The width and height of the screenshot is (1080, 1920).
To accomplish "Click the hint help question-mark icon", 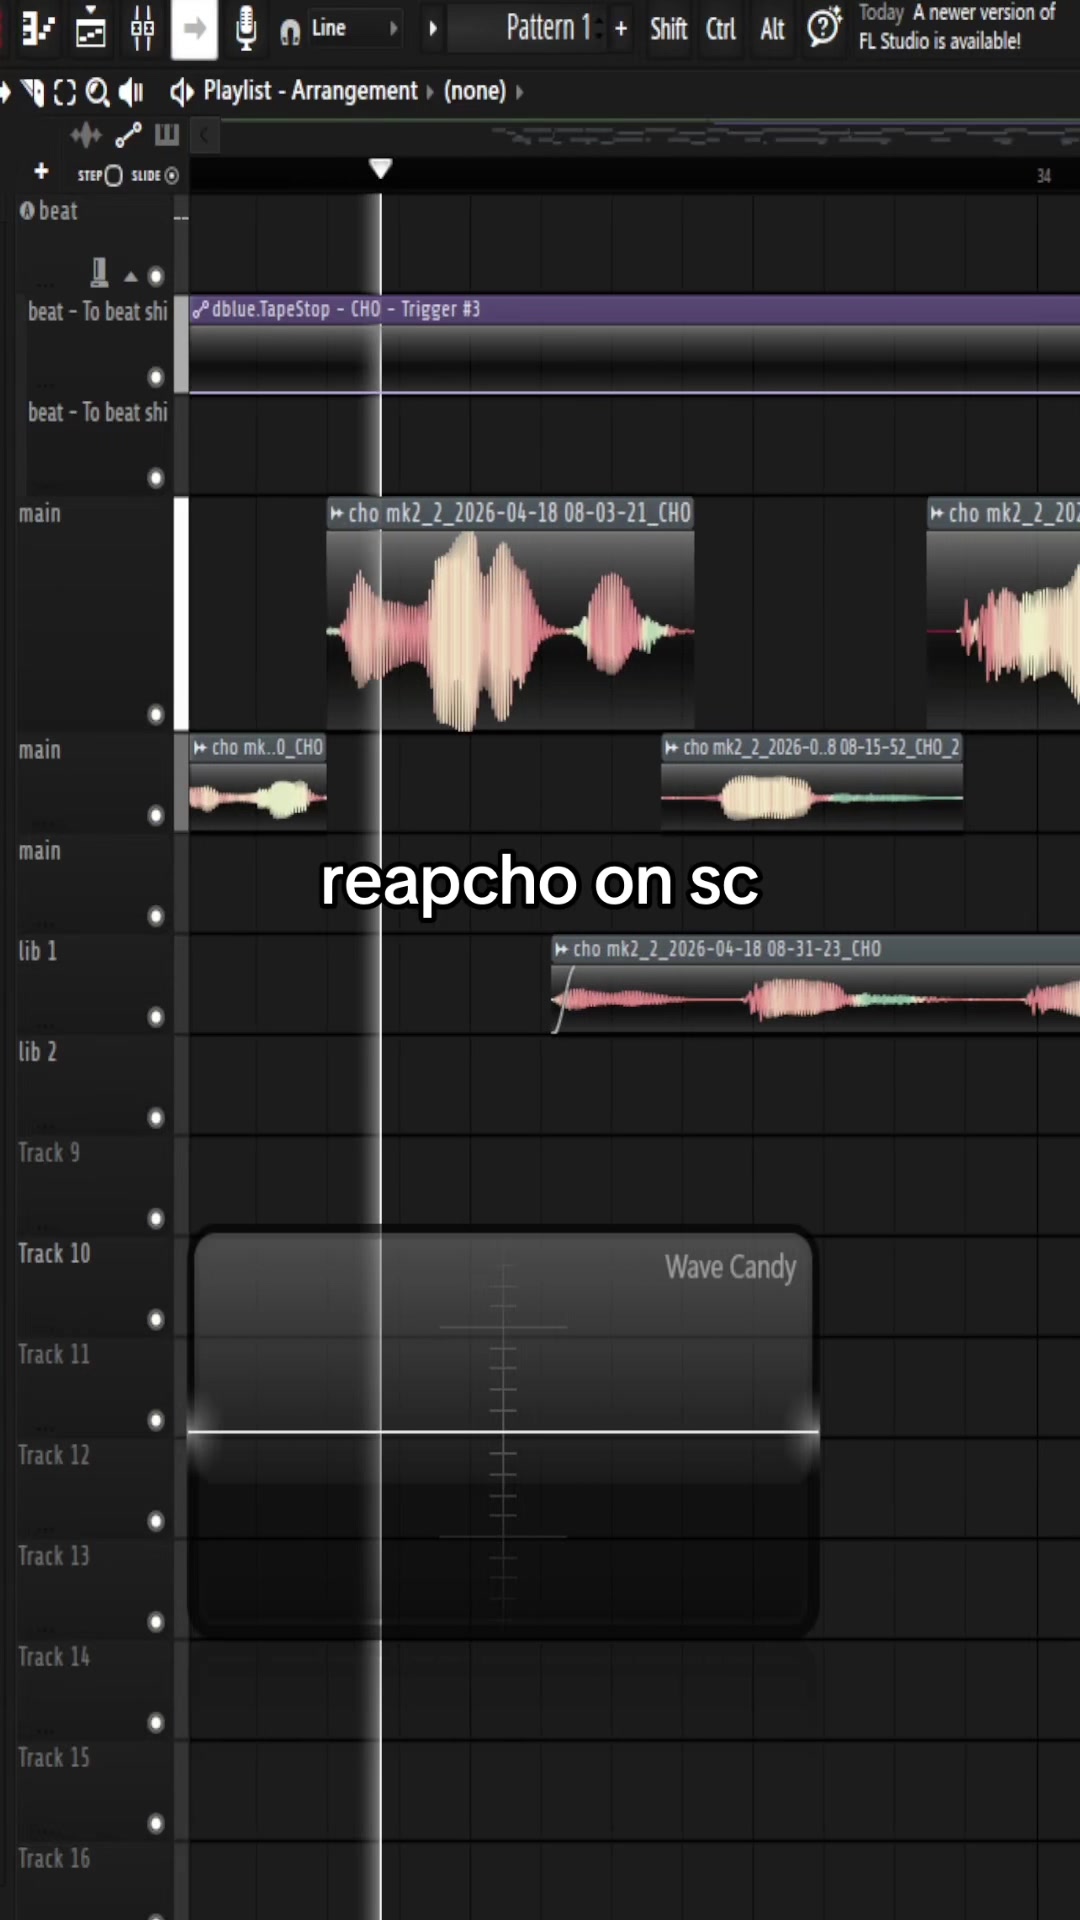I will 824,27.
